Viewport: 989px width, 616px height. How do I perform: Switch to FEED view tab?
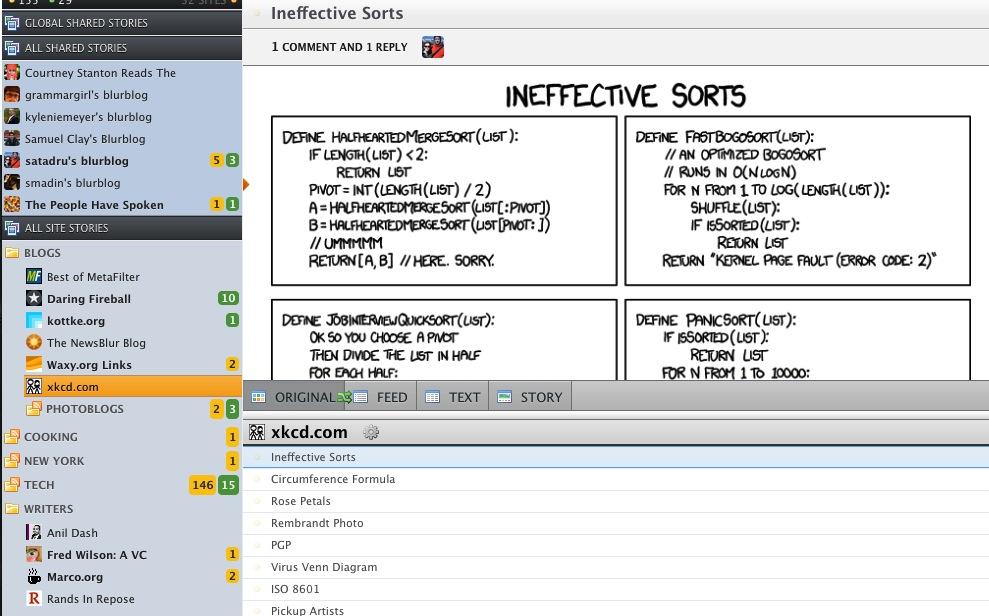tap(380, 397)
